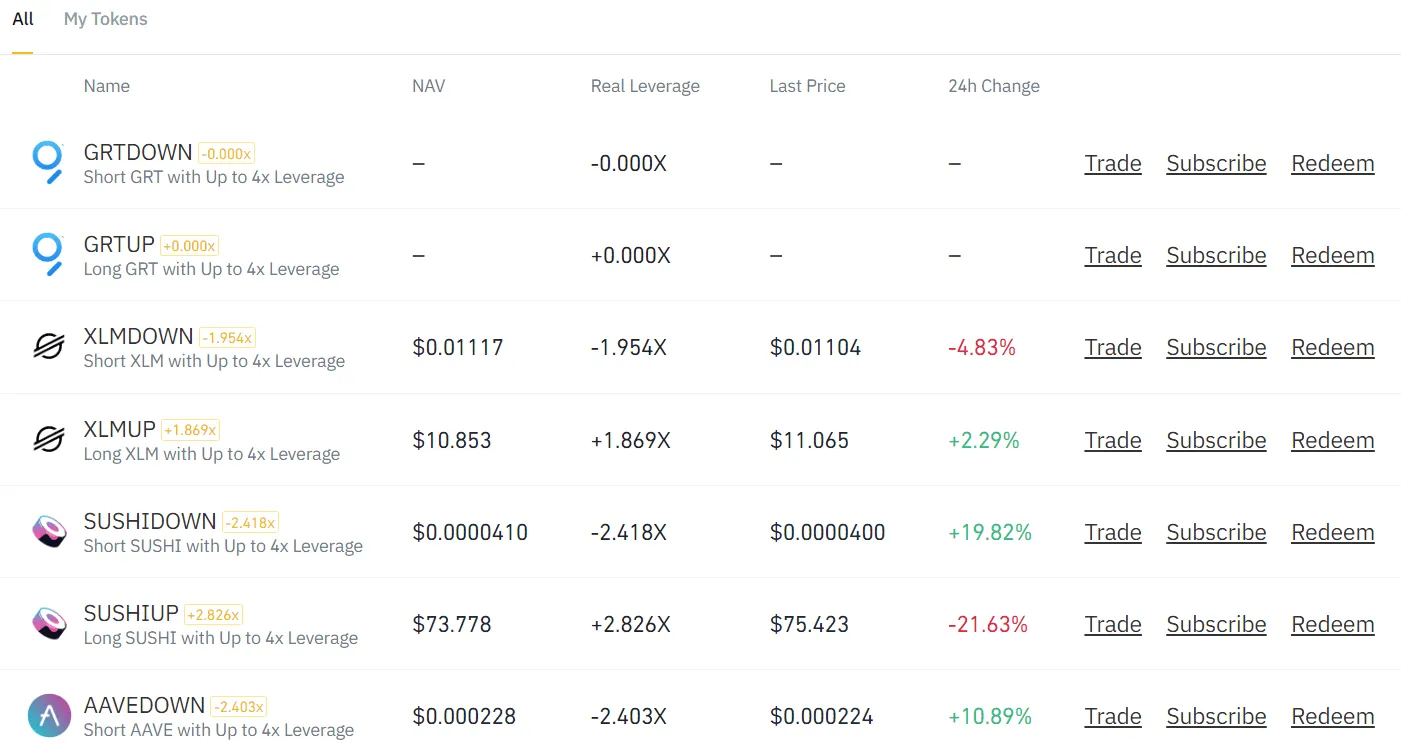Open the XLM logo on the XLMUP row
The image size is (1401, 755).
pyautogui.click(x=49, y=440)
